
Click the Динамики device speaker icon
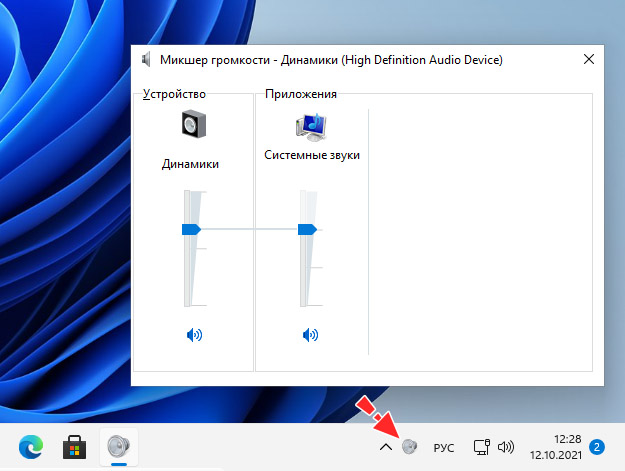coord(194,124)
